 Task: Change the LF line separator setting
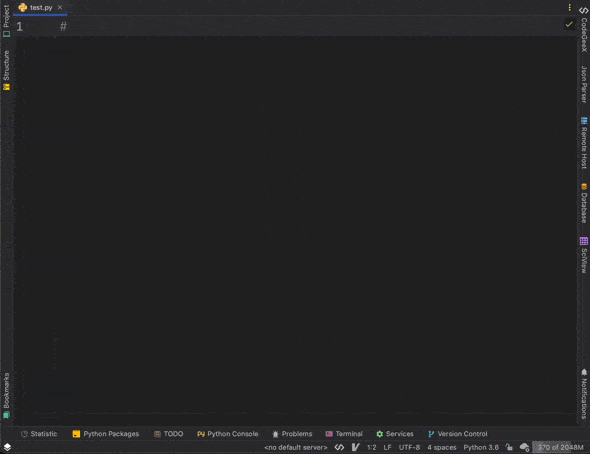[x=387, y=447]
